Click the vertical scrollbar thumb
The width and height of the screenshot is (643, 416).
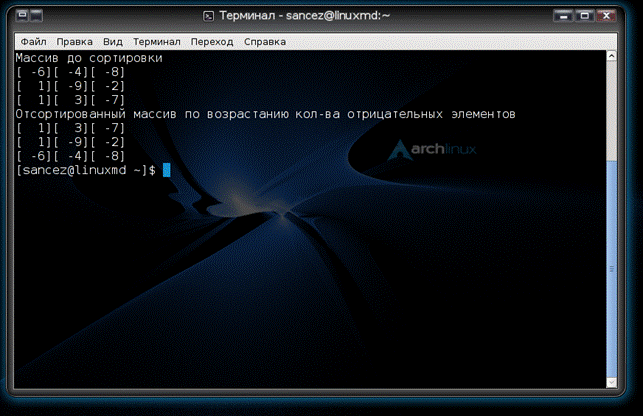click(x=611, y=269)
